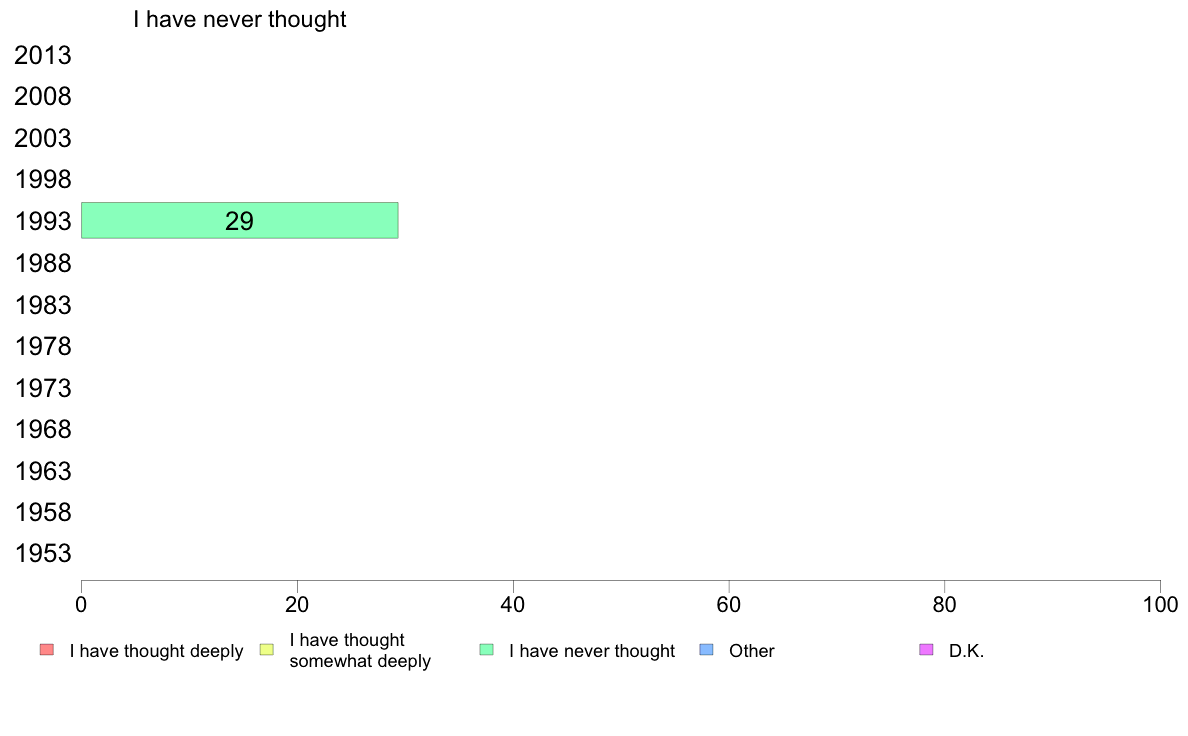Click the 'I have never thought' chart title
This screenshot has width=1188, height=736.
pos(239,19)
